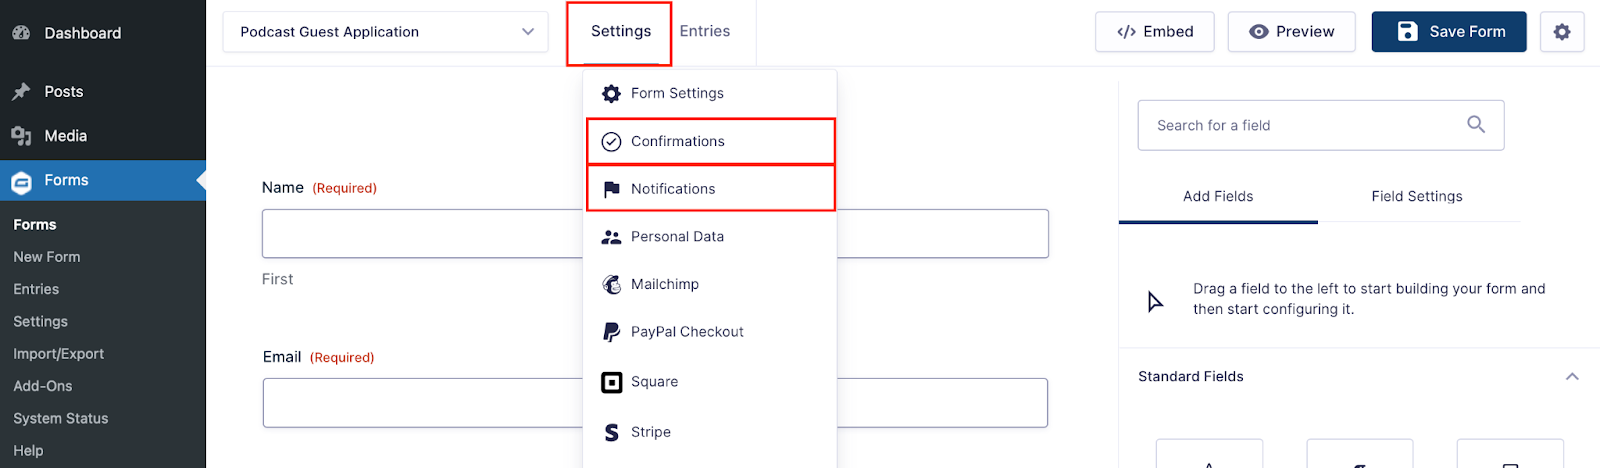Viewport: 1600px width, 468px height.
Task: Select PayPal Checkout settings
Action: (709, 332)
